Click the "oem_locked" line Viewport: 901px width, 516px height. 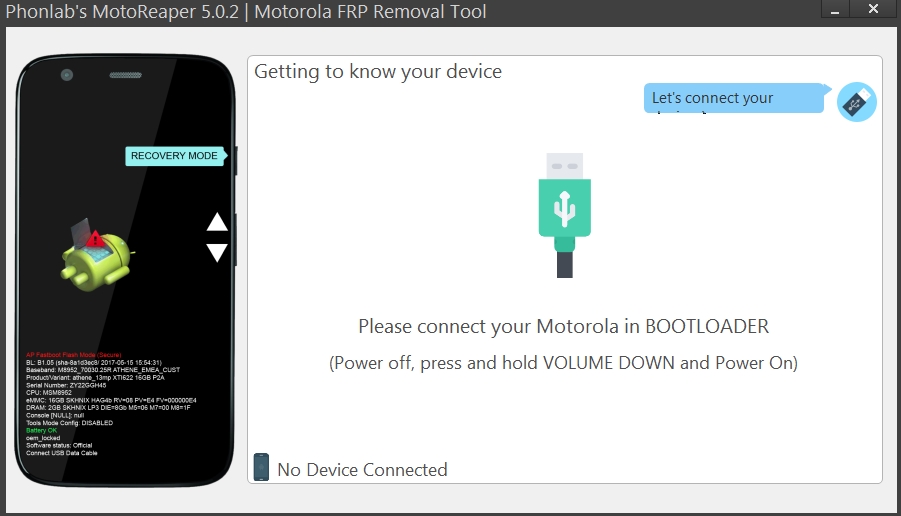pos(43,438)
